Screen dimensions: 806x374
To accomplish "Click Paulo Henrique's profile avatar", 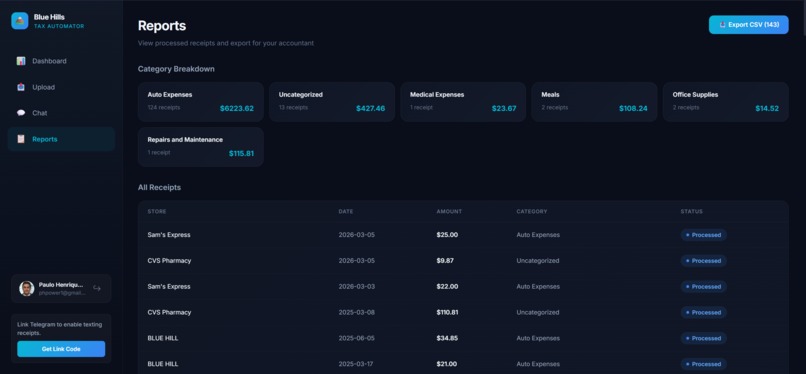I will point(27,288).
